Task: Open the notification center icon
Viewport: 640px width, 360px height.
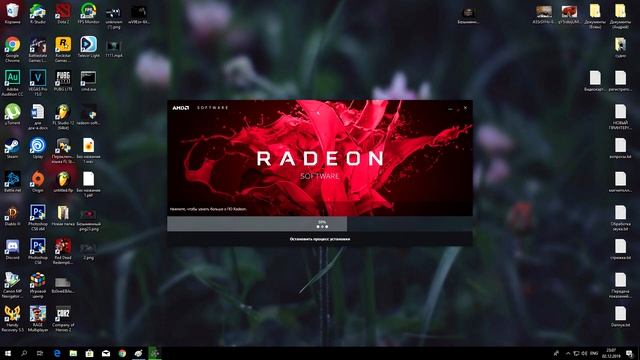Action: [x=629, y=353]
